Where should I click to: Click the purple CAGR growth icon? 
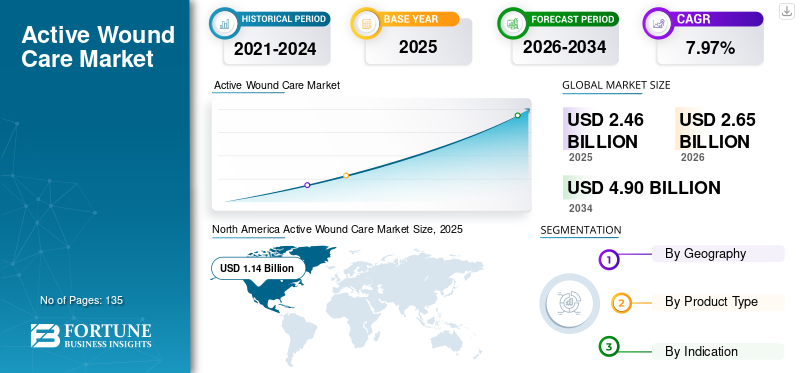[x=658, y=23]
